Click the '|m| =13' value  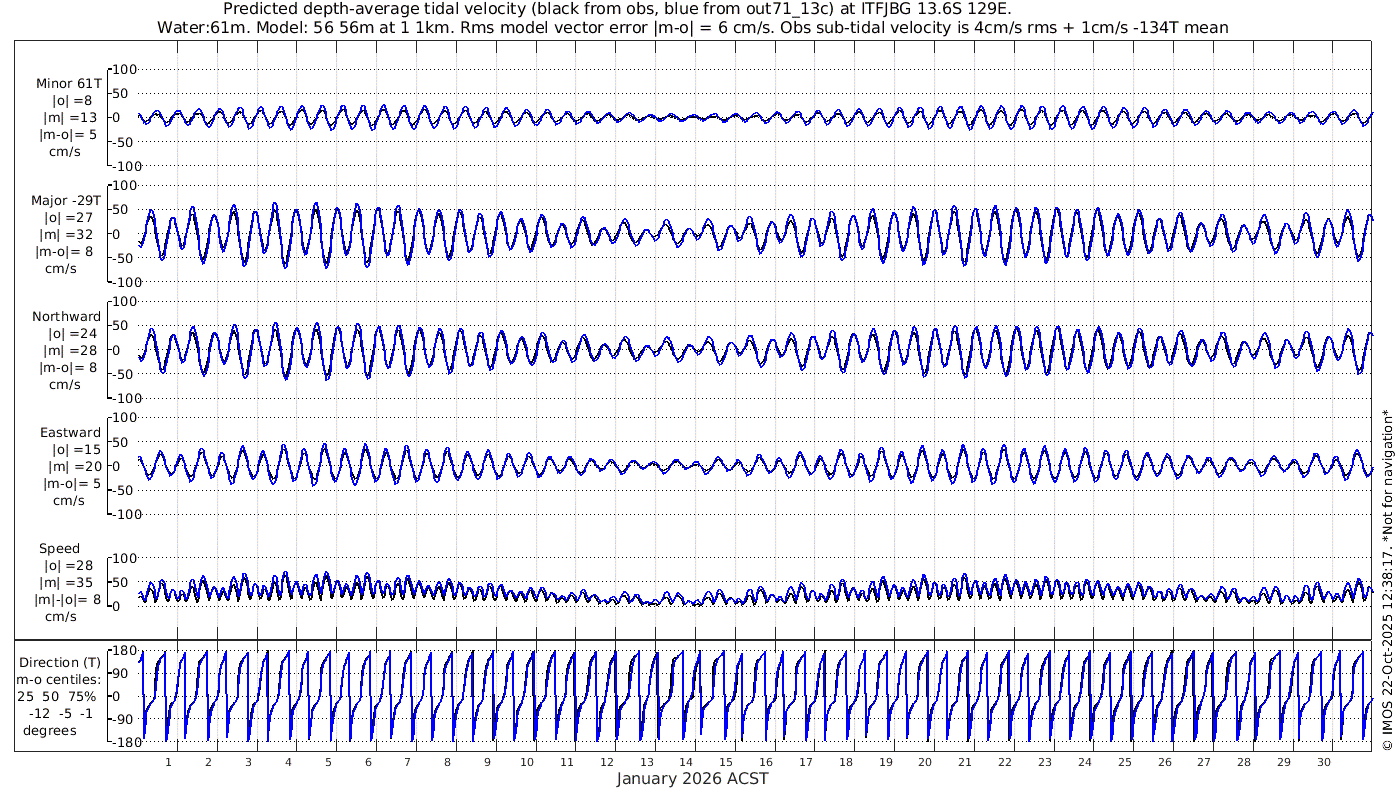[x=70, y=117]
